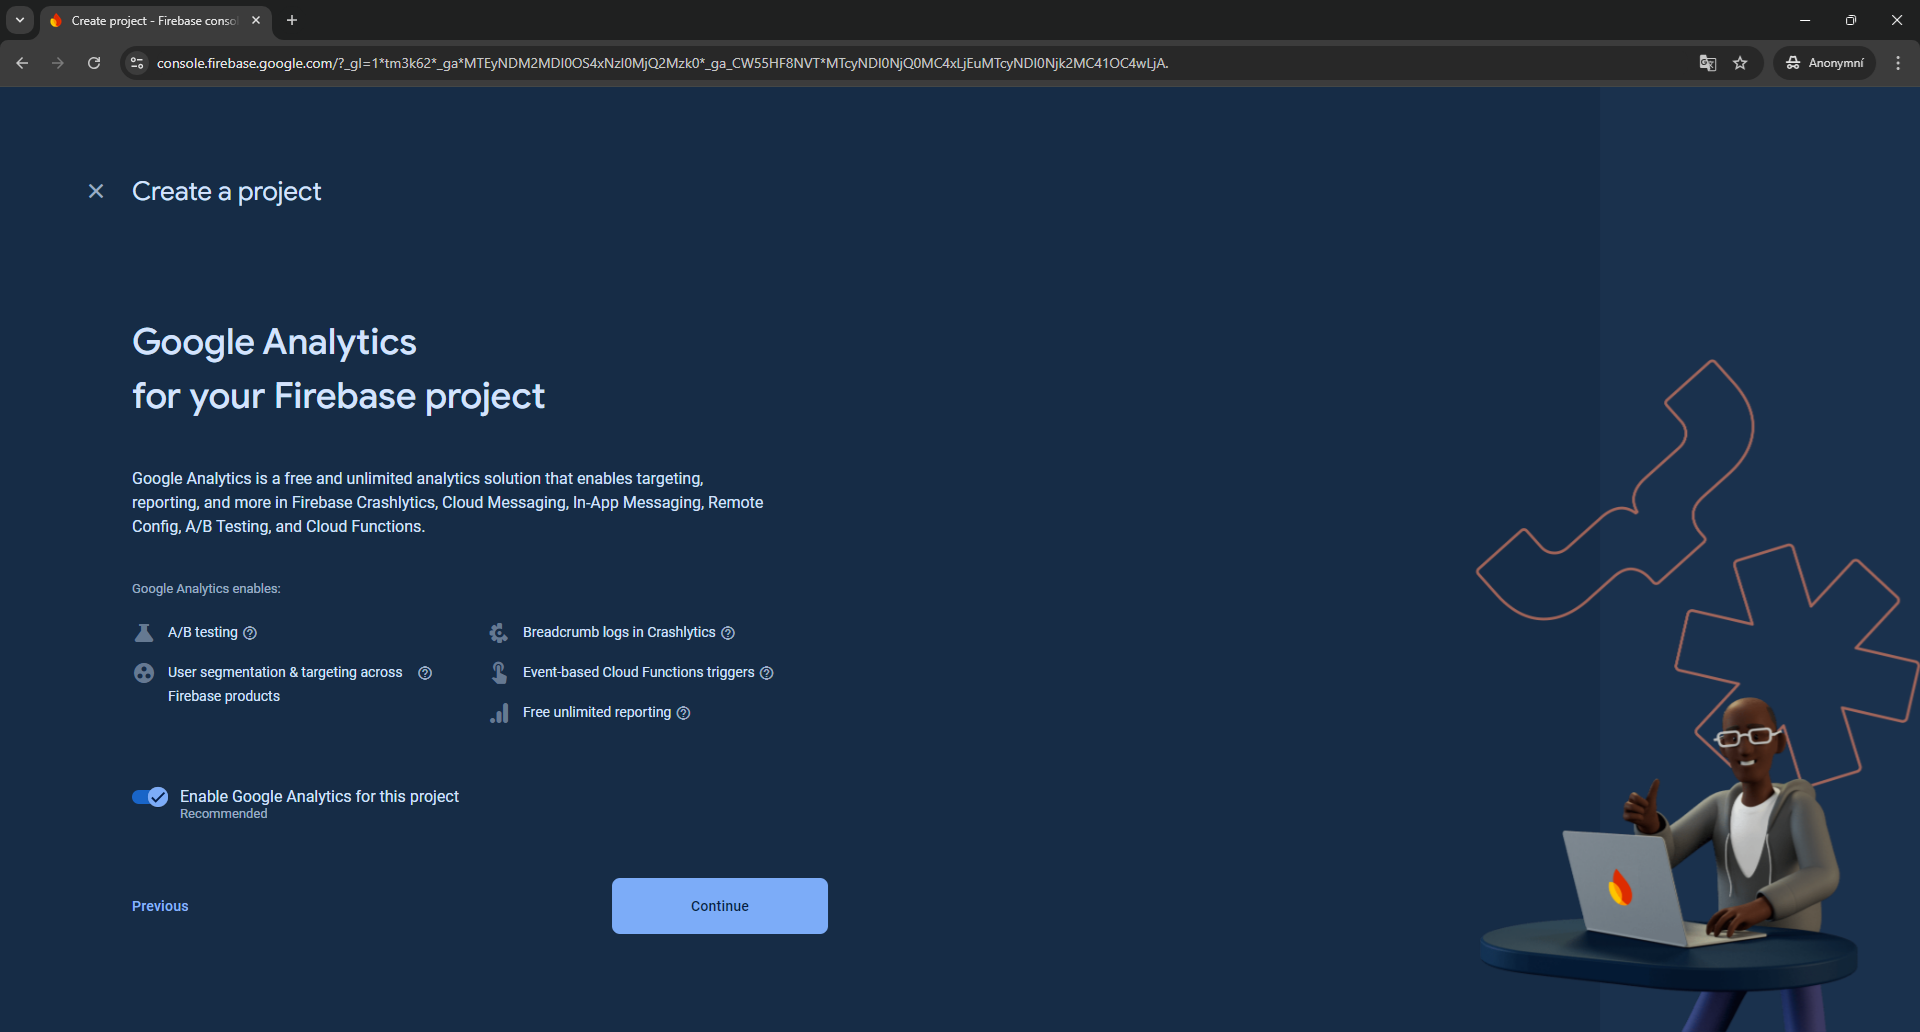Screen dimensions: 1920x1032
Task: Click the Anonymní incognito profile button
Action: (x=1825, y=63)
